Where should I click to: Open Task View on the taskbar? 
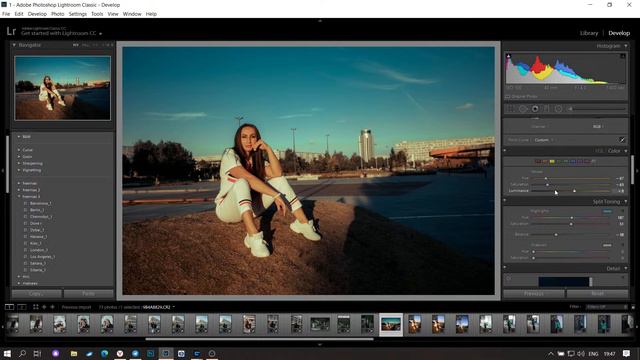click(37, 353)
